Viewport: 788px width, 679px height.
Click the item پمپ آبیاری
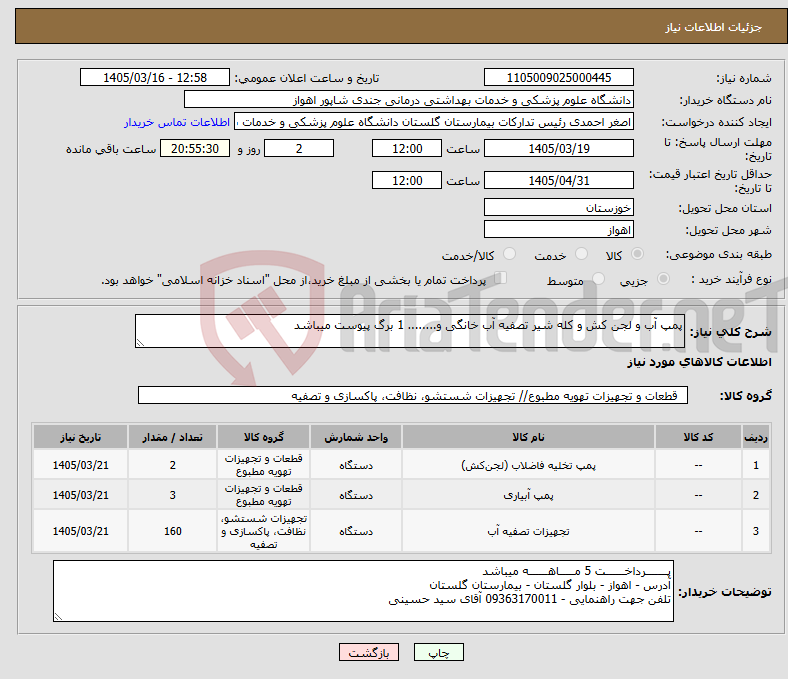pos(528,495)
